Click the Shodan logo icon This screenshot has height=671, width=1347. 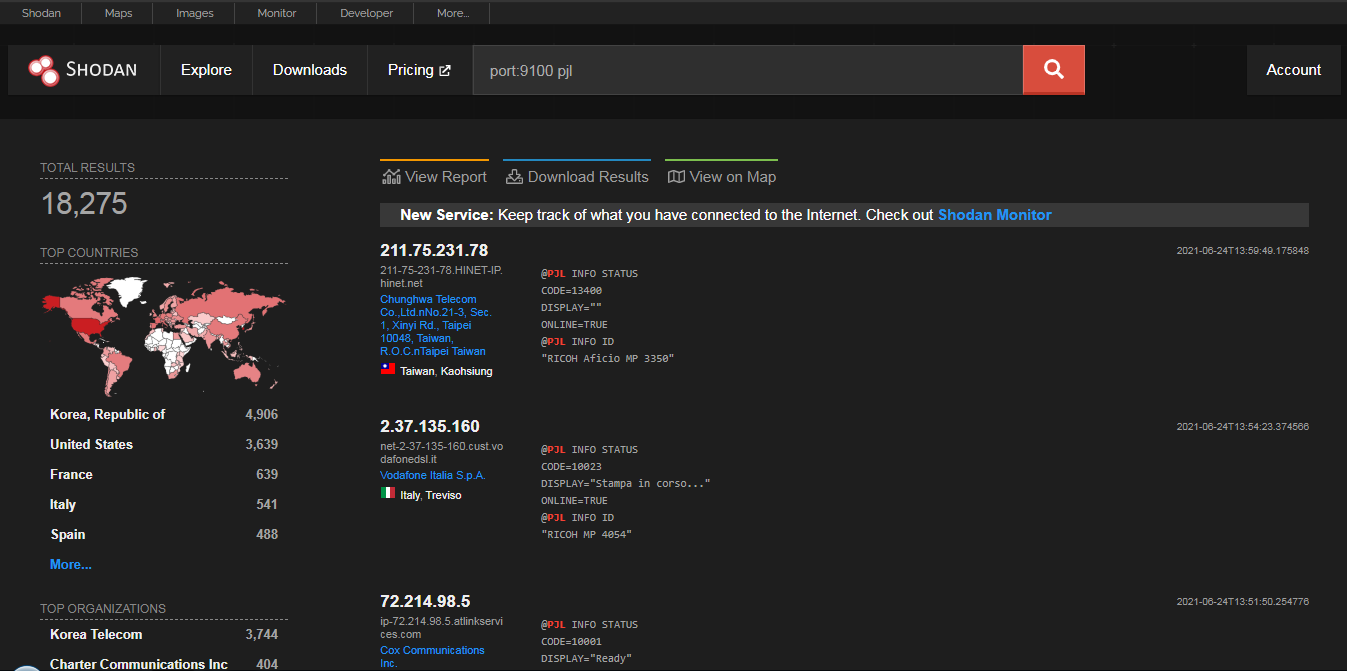pos(44,70)
